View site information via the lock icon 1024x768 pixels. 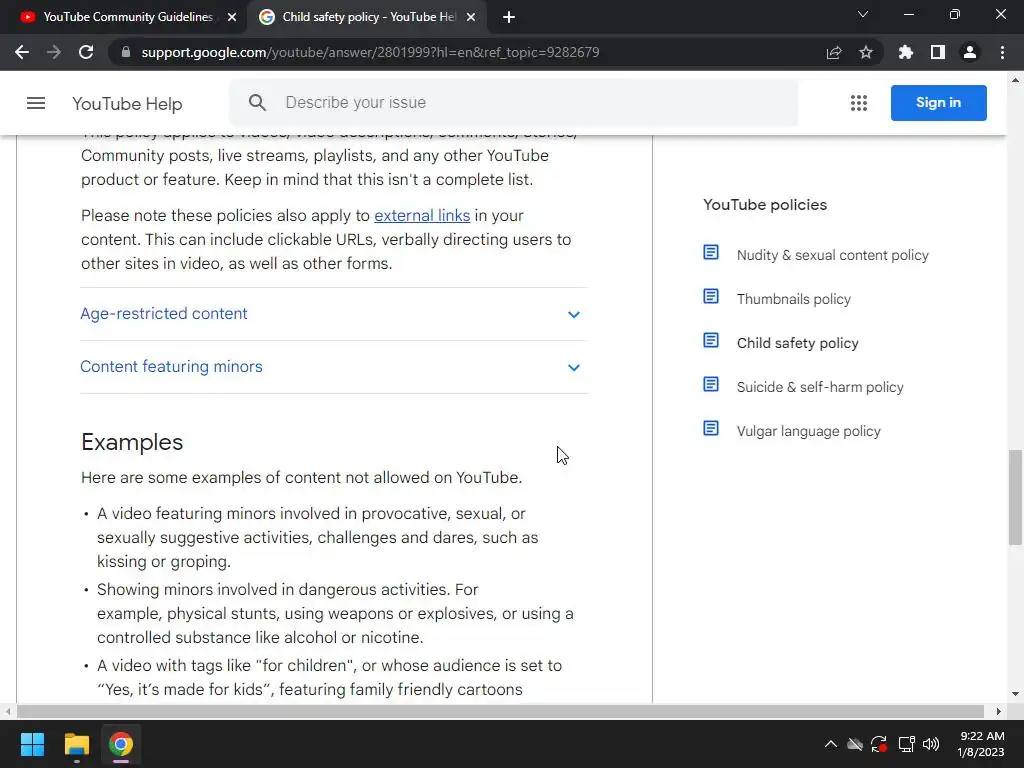[x=126, y=52]
